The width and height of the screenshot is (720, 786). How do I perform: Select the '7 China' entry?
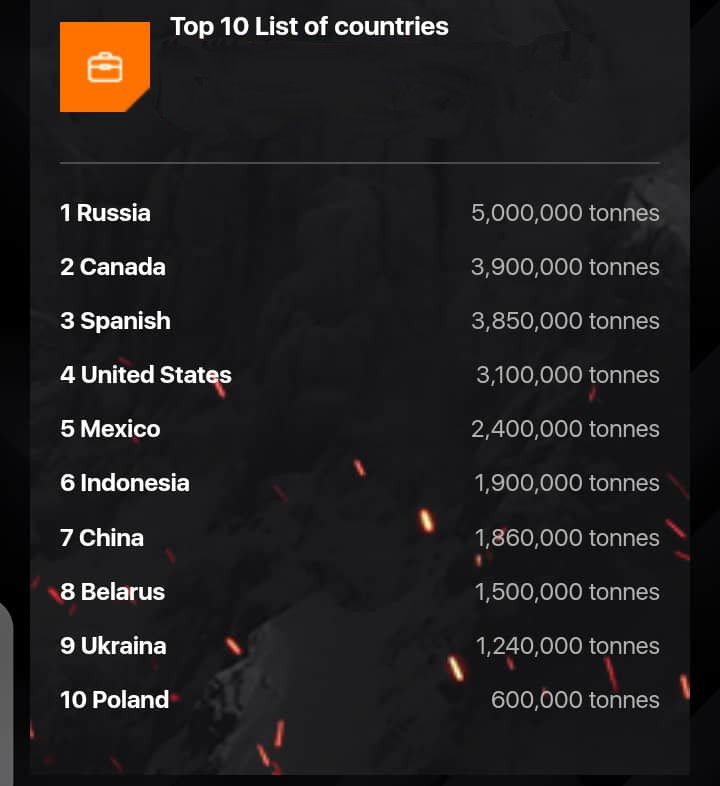102,538
